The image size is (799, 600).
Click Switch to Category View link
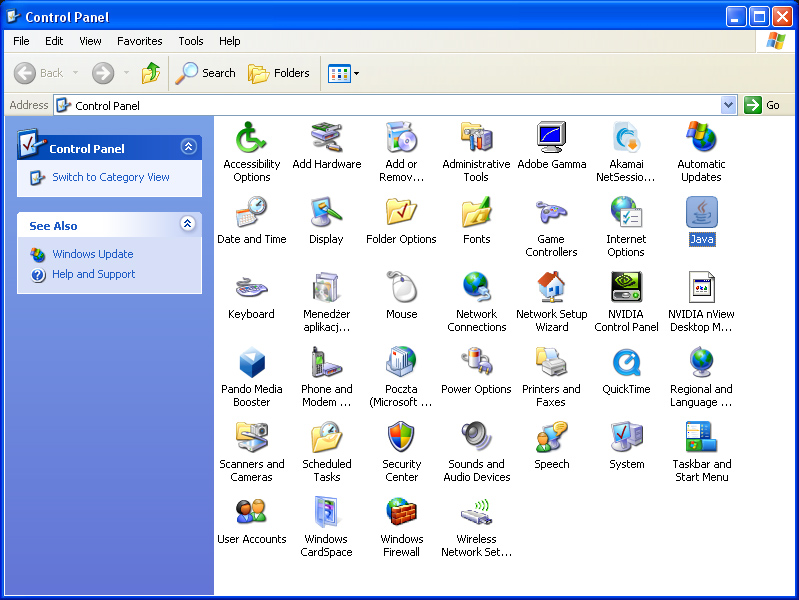(111, 177)
